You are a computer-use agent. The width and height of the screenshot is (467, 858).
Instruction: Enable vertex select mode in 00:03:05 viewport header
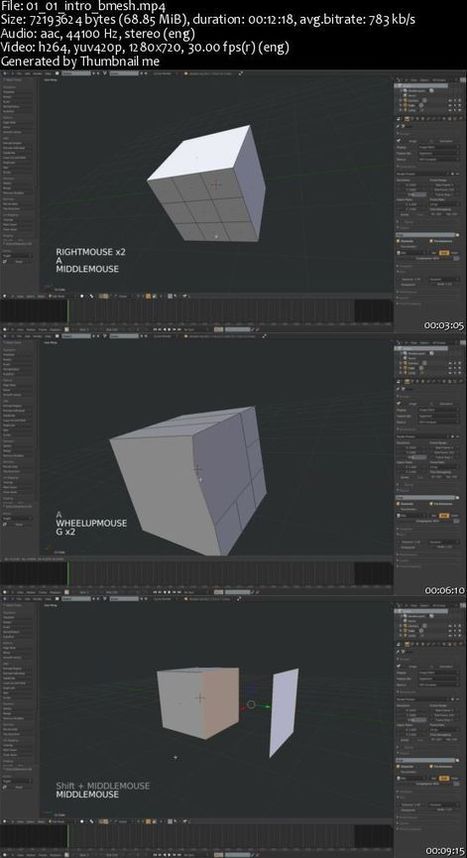(x=148, y=295)
